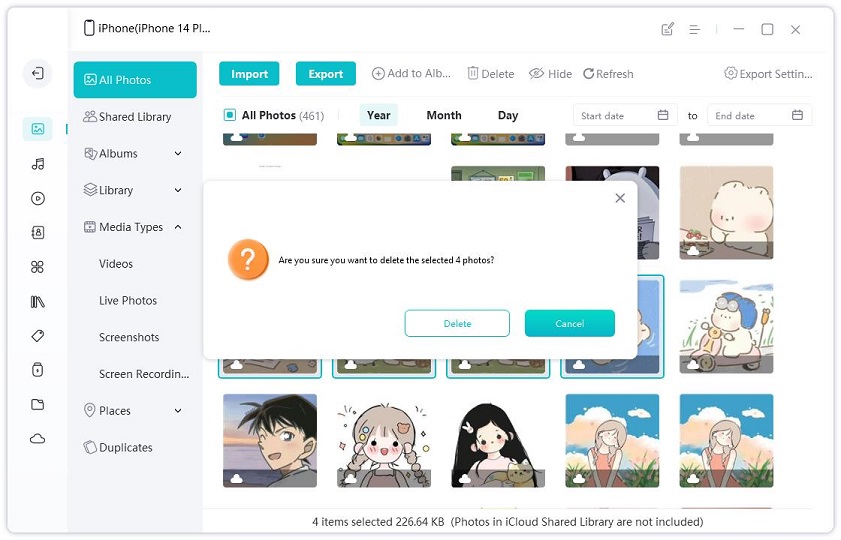Select the bear riding scooter thumbnail
Viewport: 841px width, 540px height.
[726, 327]
